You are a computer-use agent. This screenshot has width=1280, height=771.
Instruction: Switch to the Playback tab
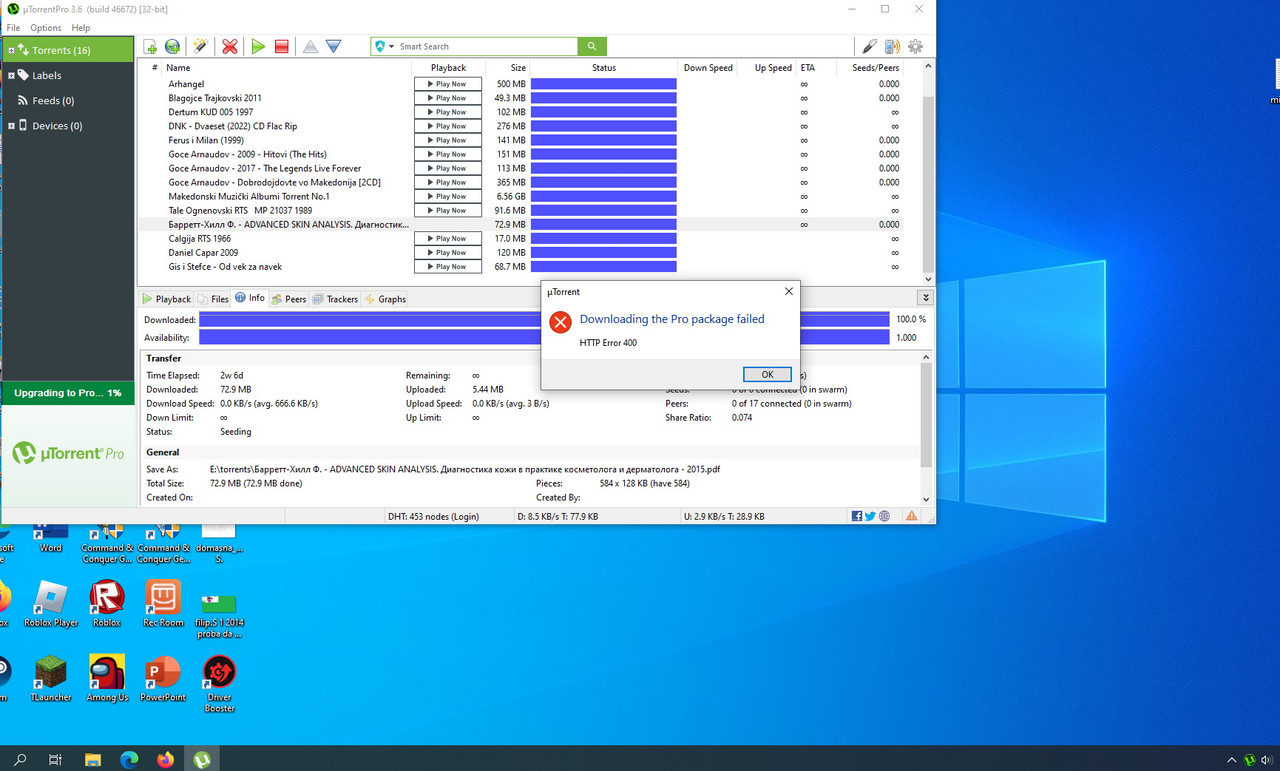pos(166,299)
